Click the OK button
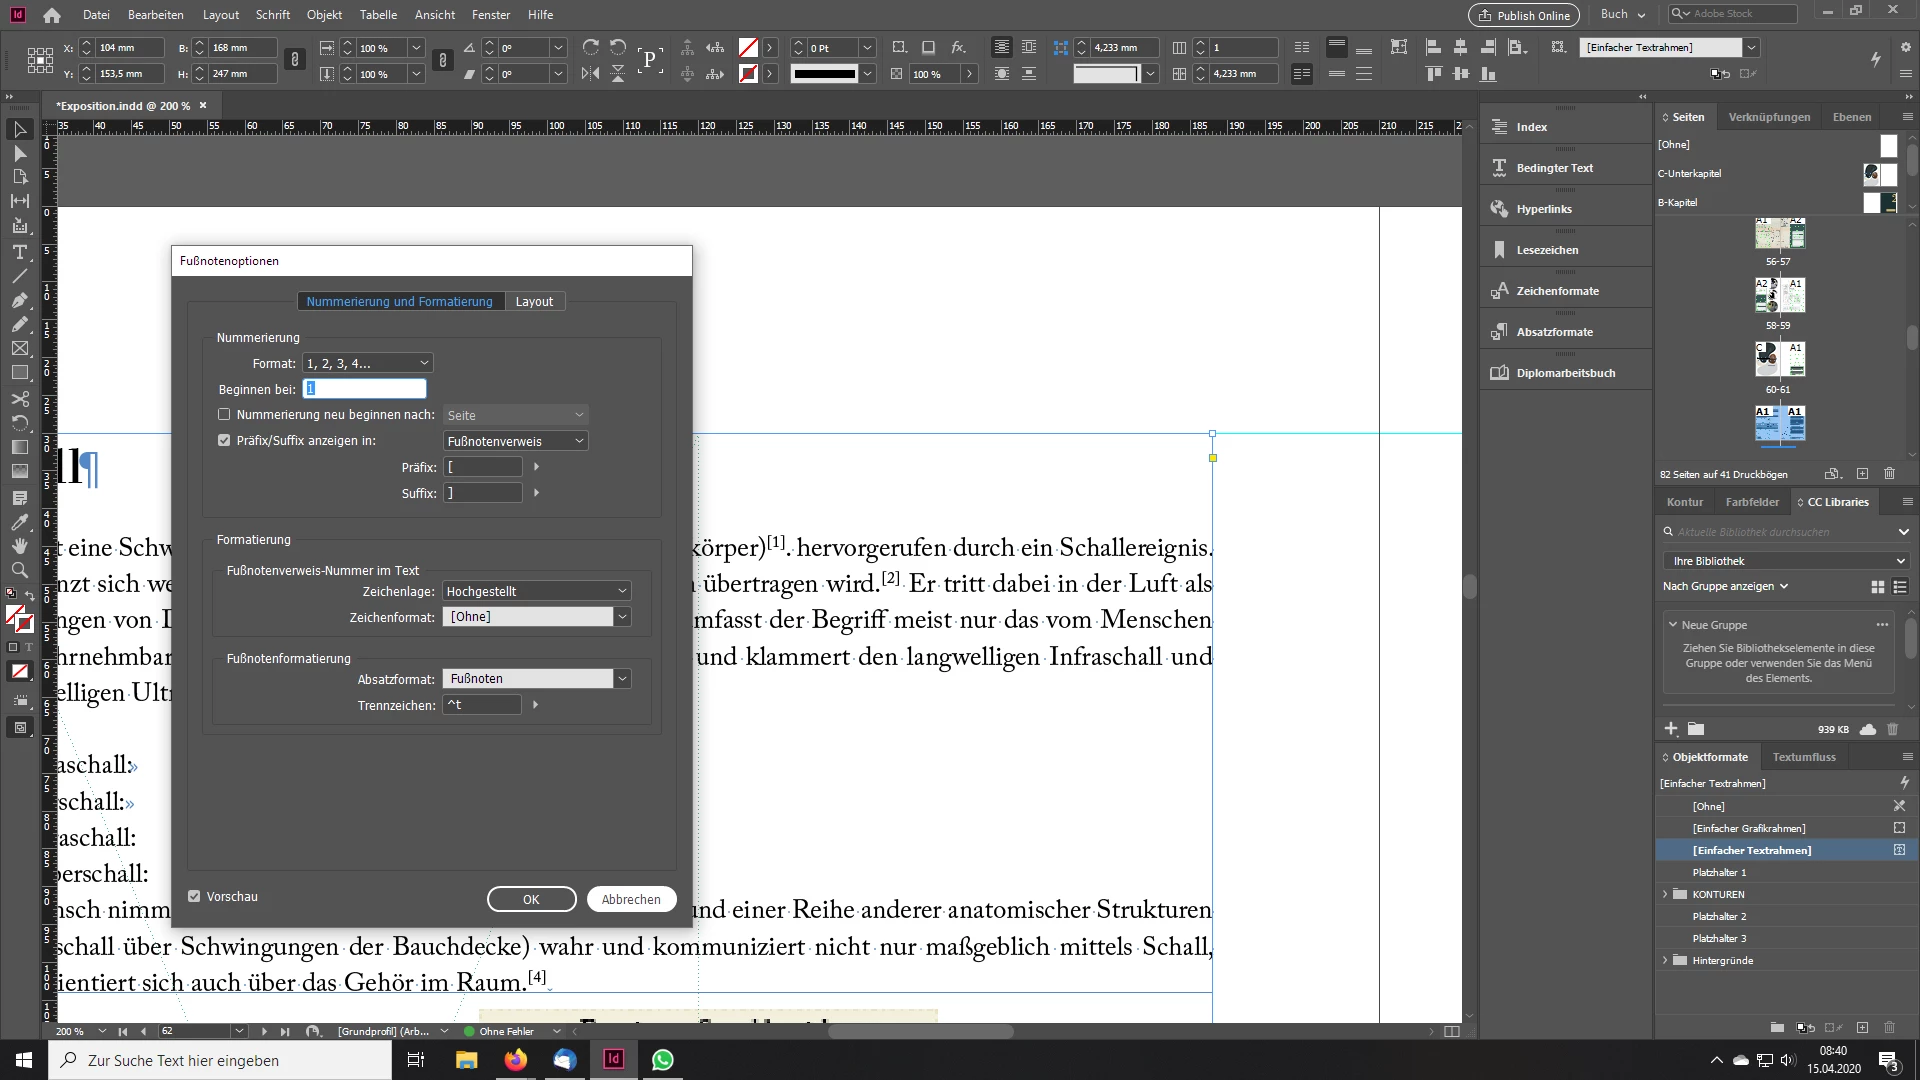1920x1080 pixels. click(x=531, y=899)
